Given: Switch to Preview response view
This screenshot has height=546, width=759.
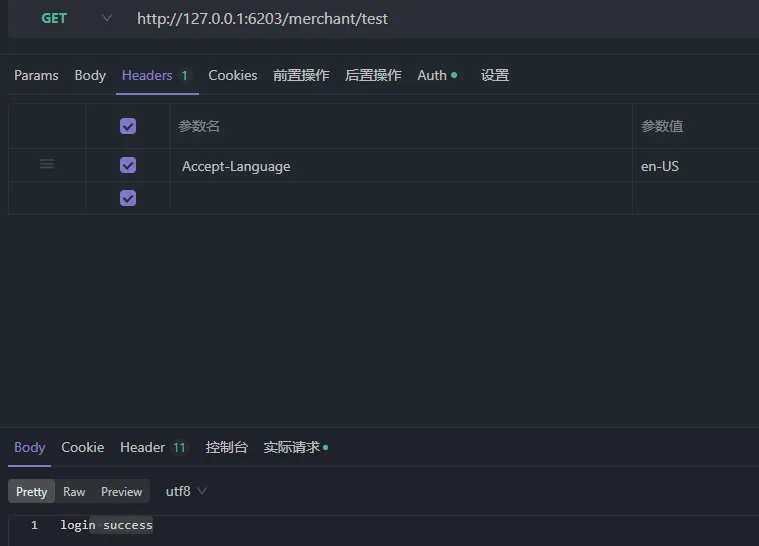Looking at the screenshot, I should tap(121, 492).
